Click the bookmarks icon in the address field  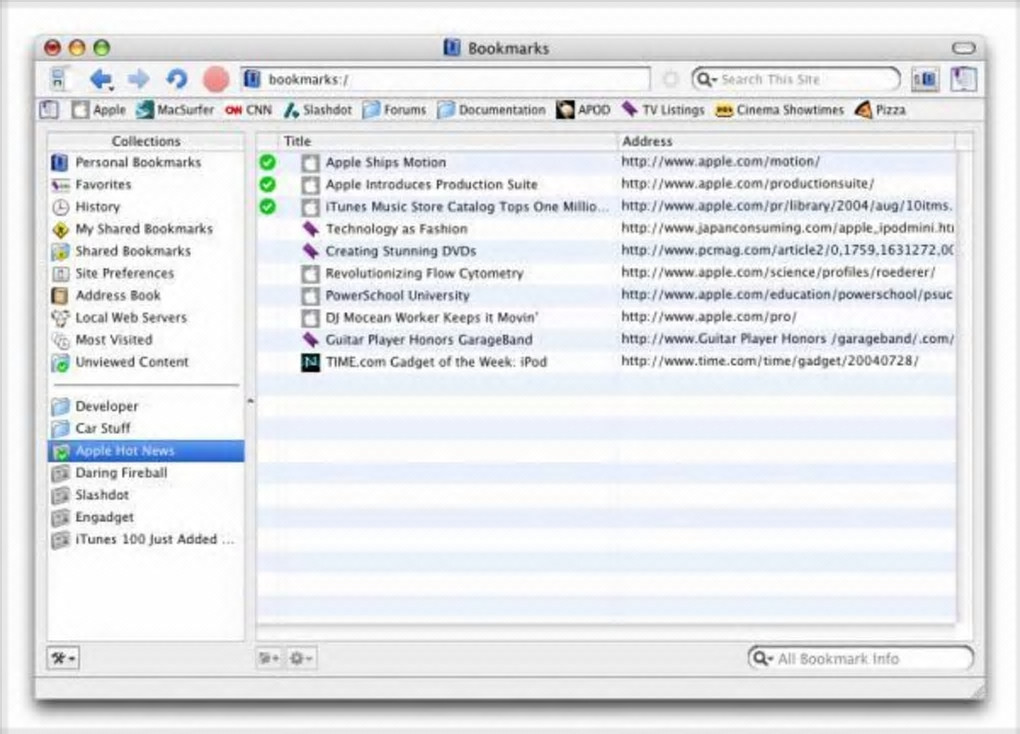click(x=252, y=79)
